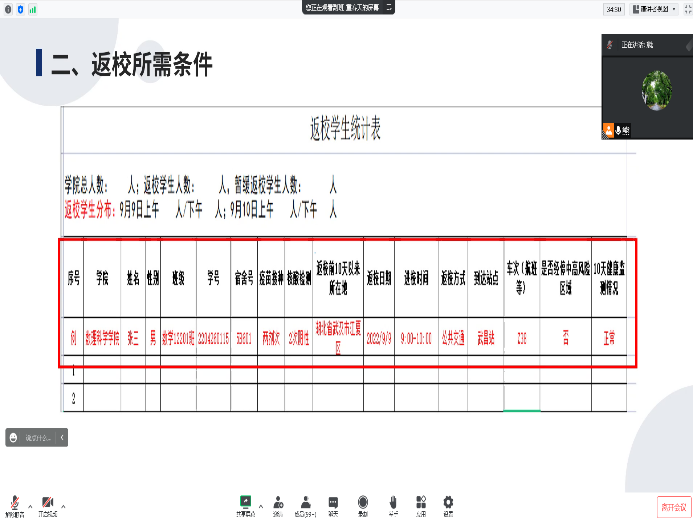Collapse the chat input bubble at bottom left
Viewport: 693px width, 520px height.
(63, 437)
